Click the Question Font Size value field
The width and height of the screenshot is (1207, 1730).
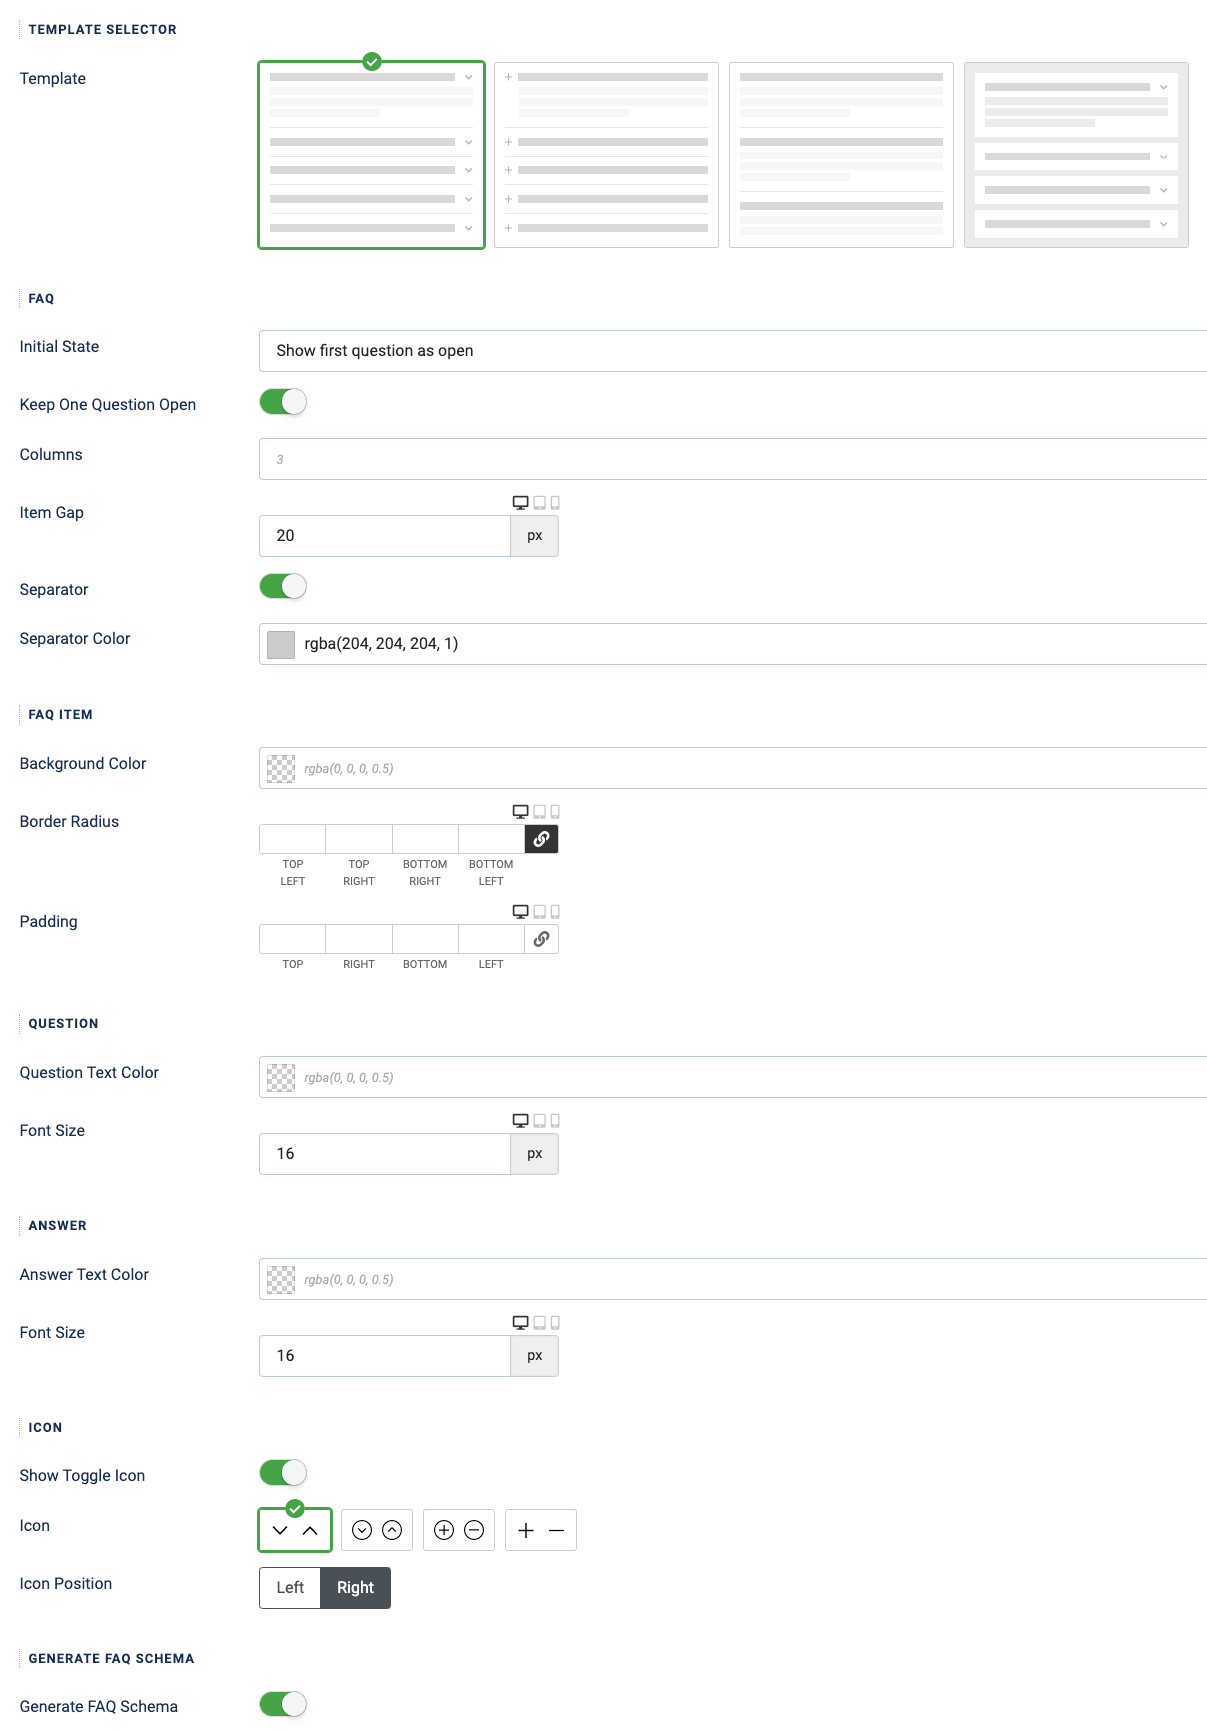[385, 1154]
